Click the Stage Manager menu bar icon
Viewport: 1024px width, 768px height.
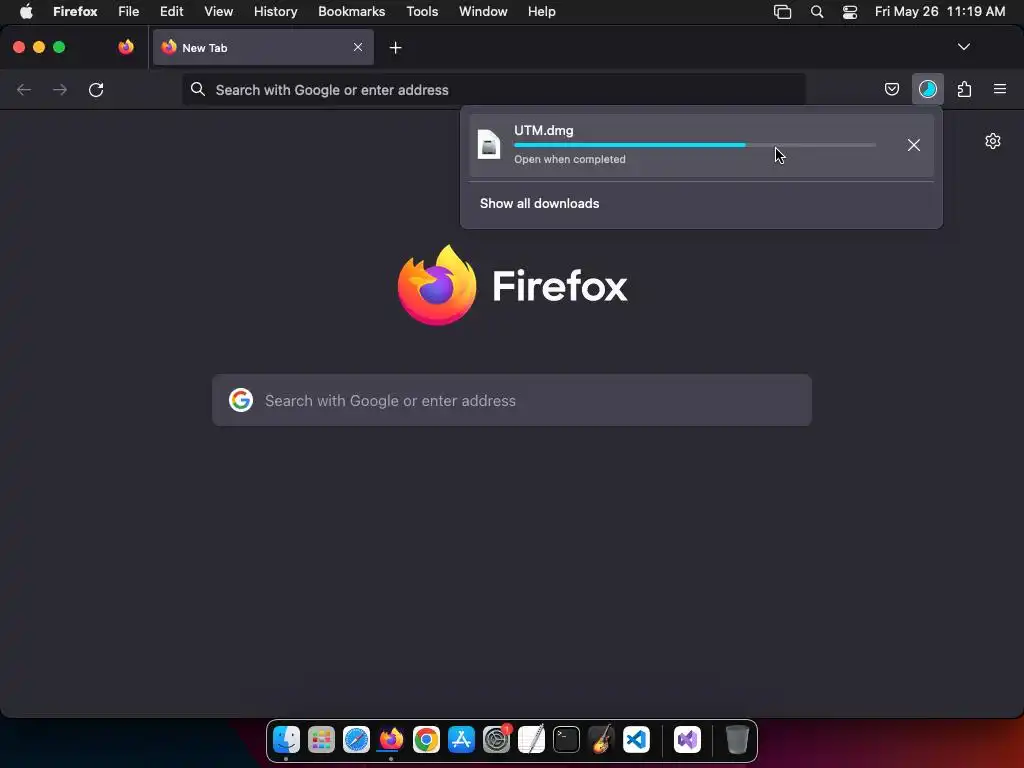coord(782,12)
